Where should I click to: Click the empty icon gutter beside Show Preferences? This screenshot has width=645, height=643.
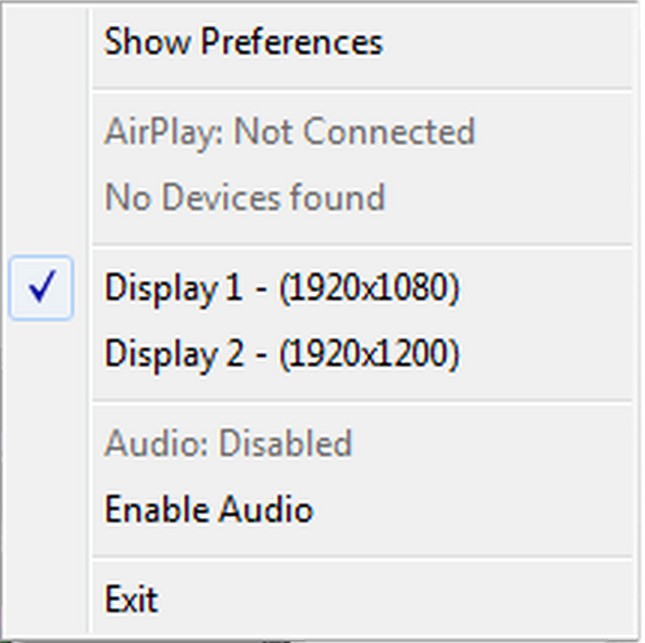[x=41, y=42]
